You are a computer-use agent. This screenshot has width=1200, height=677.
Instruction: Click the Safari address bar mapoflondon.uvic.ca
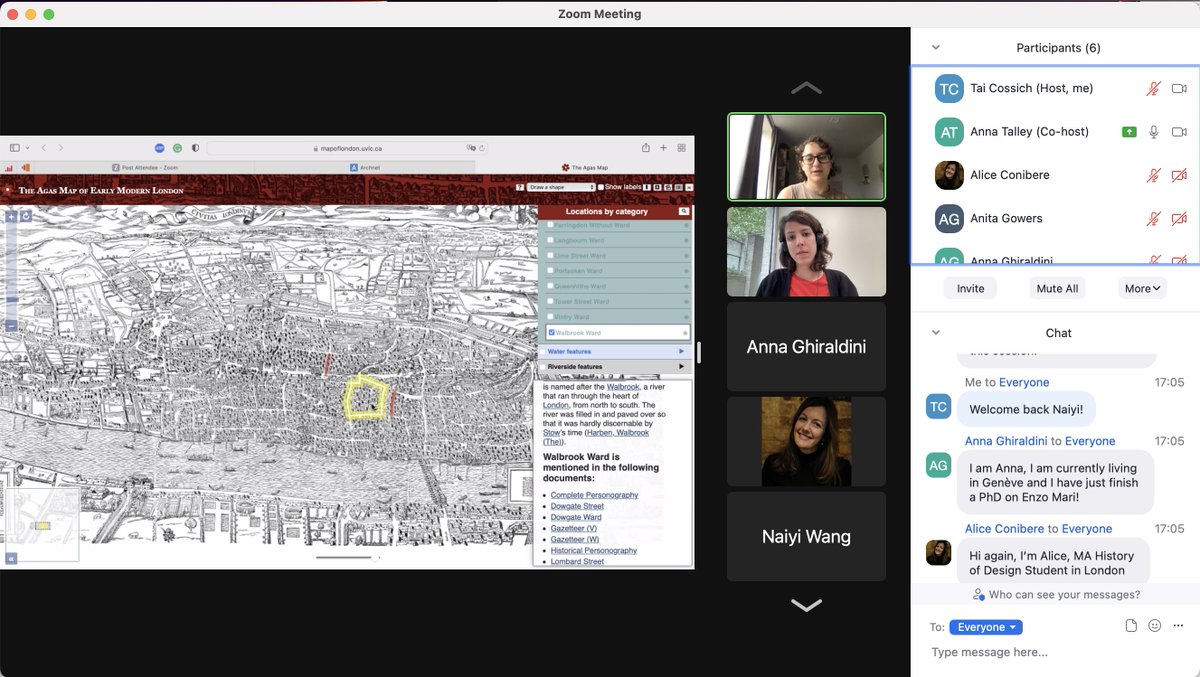pyautogui.click(x=346, y=148)
